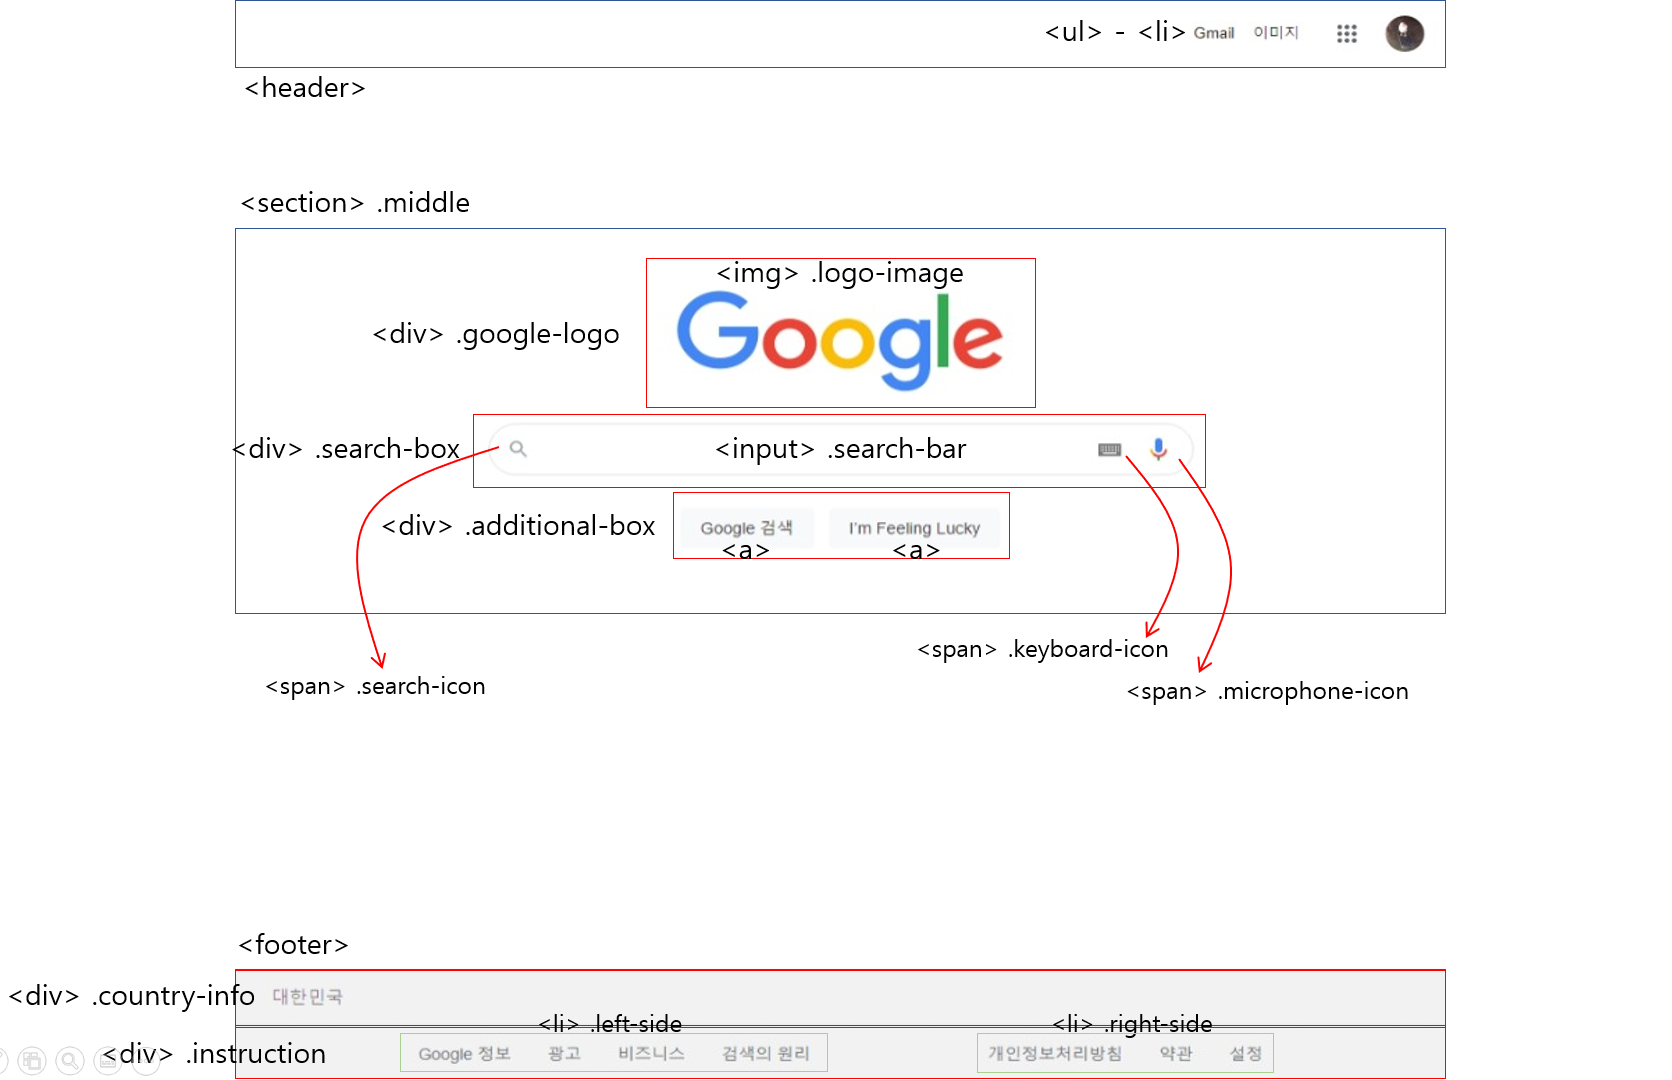Open the Google apps grid icon
The image size is (1672, 1080).
1347,34
